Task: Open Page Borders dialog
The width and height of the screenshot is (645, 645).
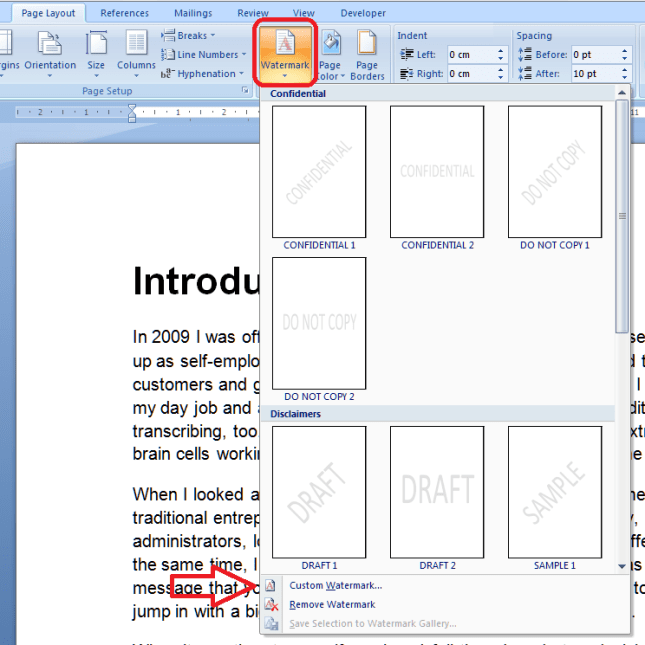Action: pos(367,52)
